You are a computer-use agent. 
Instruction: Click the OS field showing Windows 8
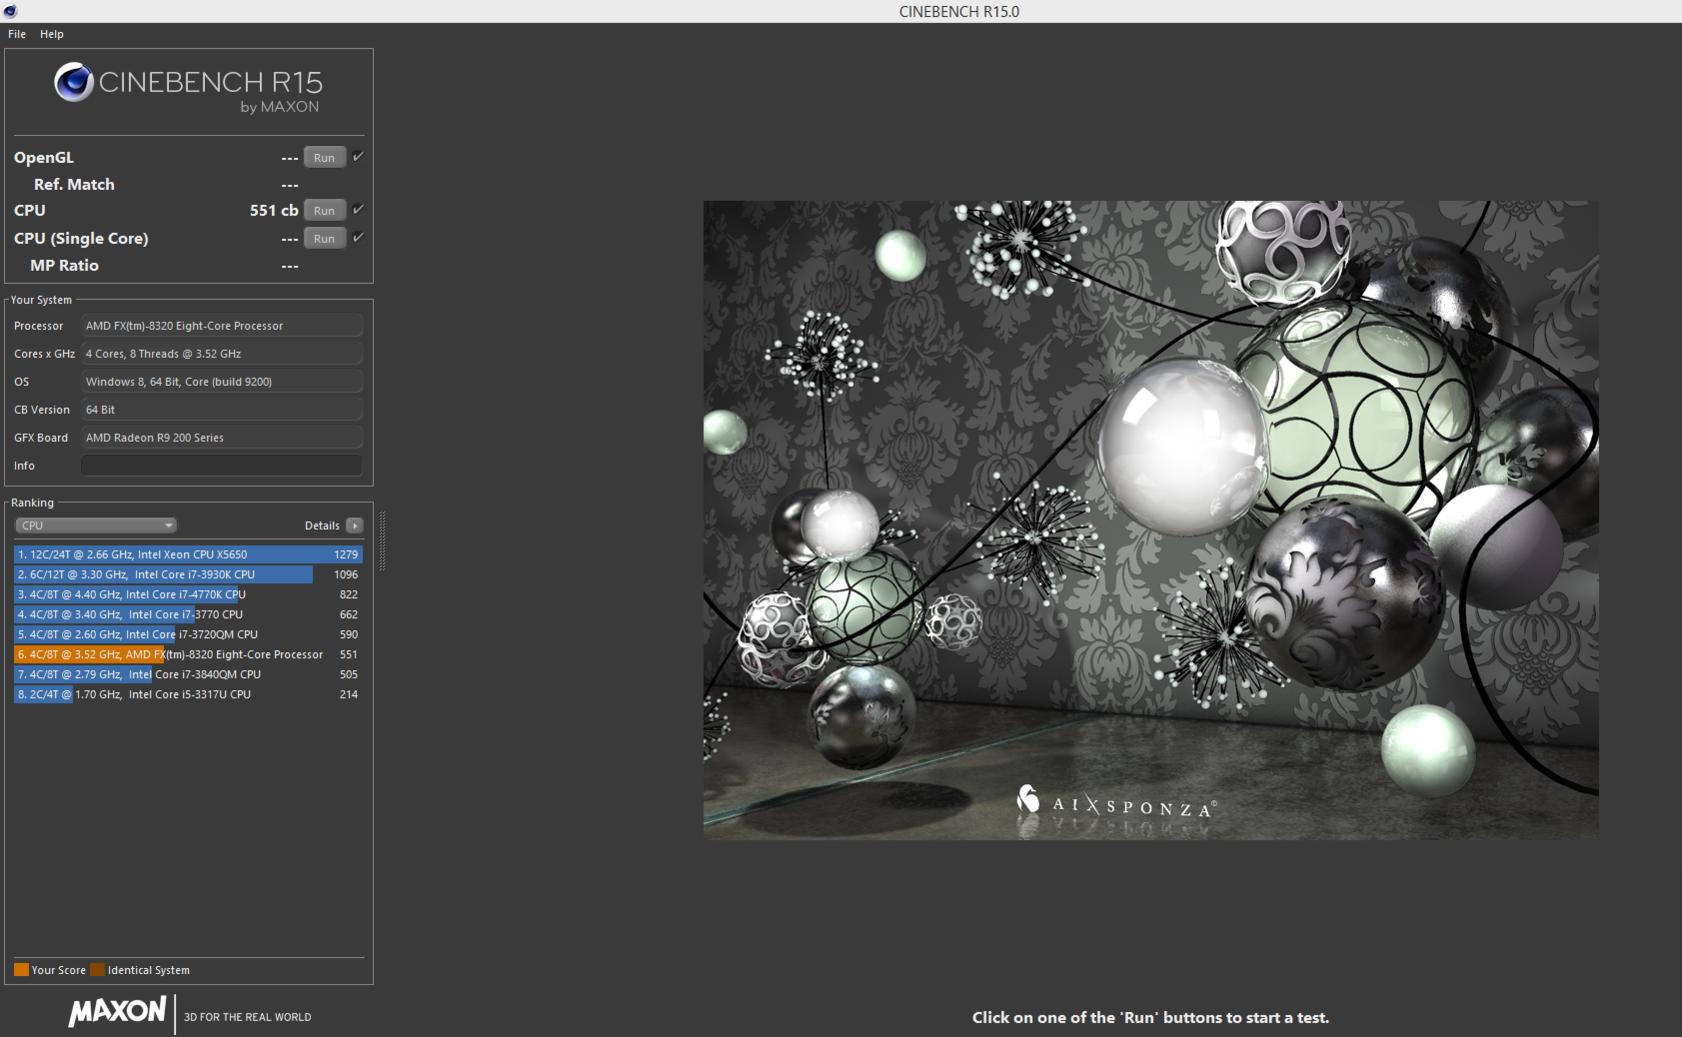[221, 381]
